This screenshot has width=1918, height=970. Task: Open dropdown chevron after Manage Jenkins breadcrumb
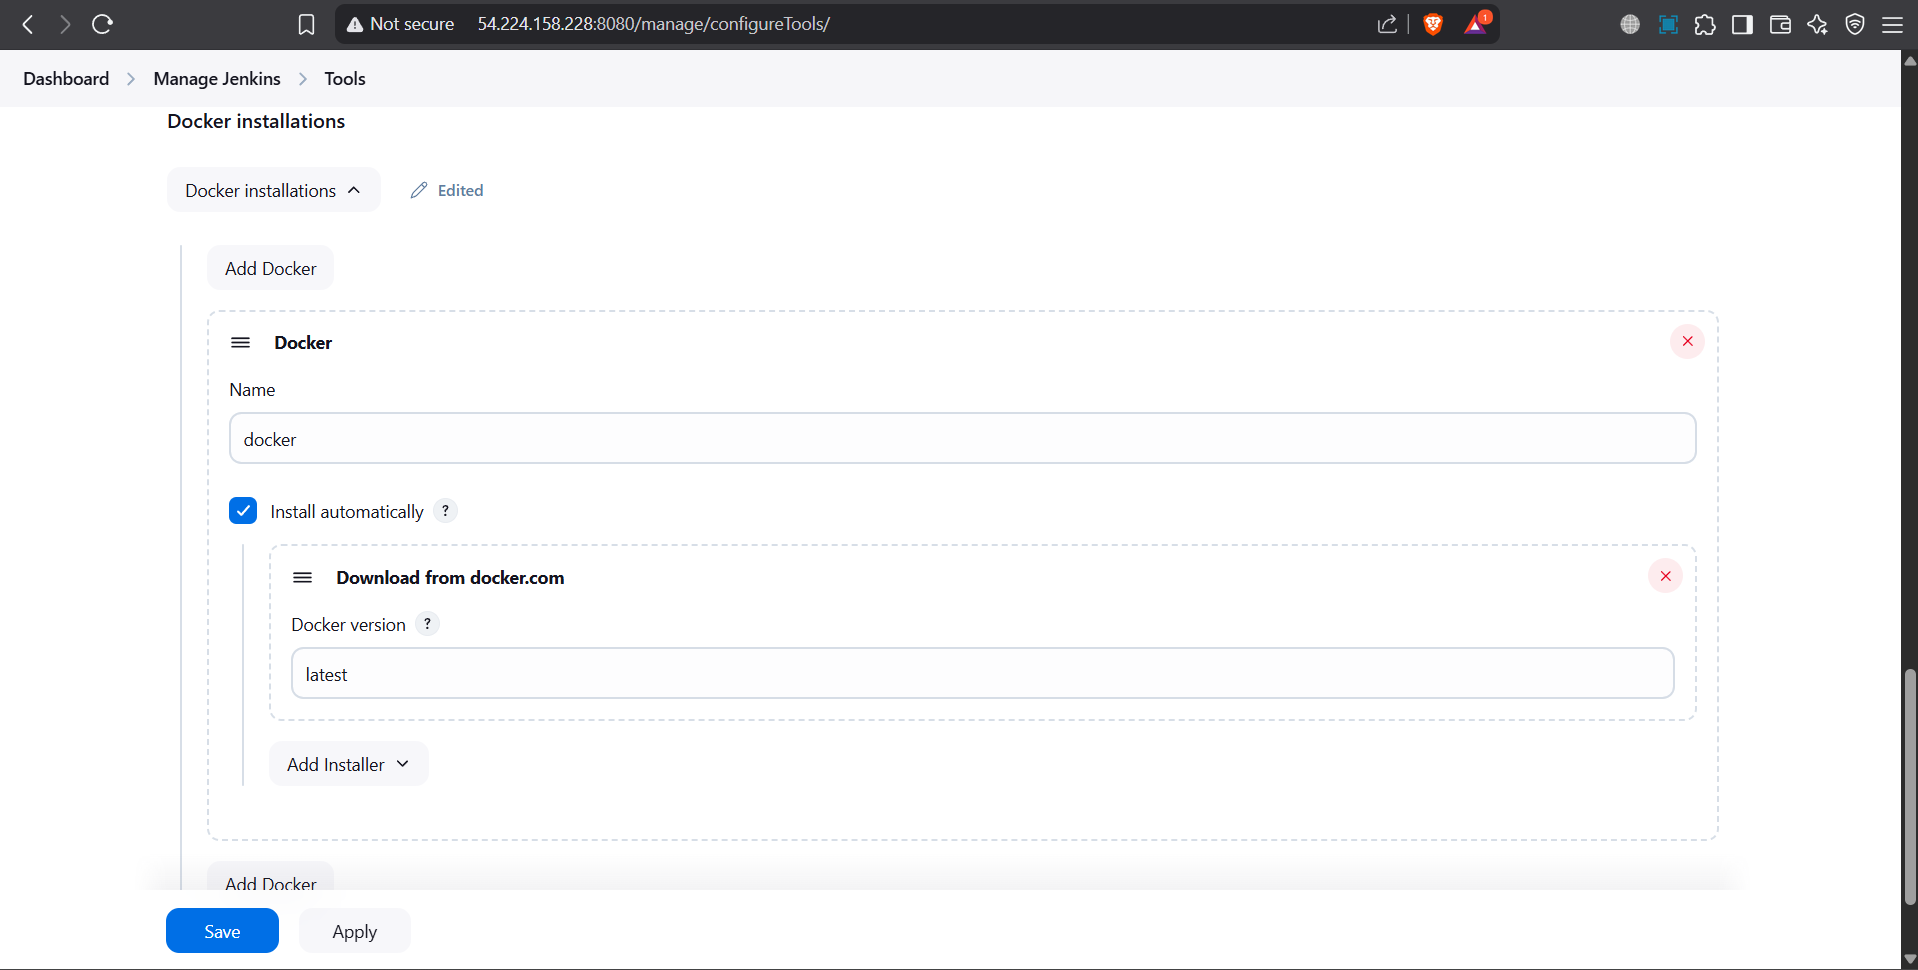click(303, 79)
